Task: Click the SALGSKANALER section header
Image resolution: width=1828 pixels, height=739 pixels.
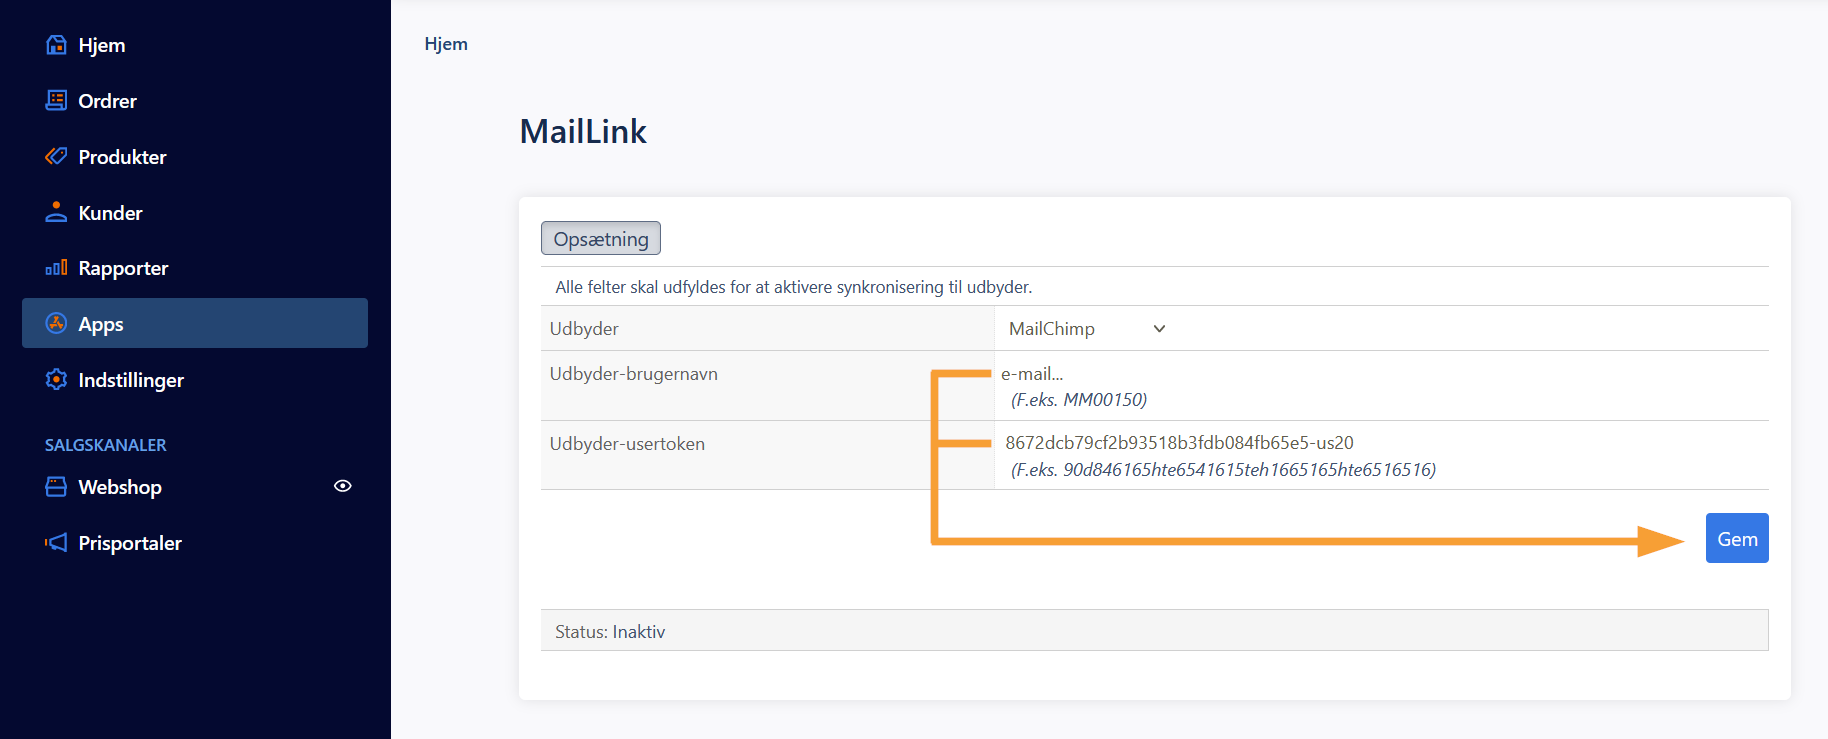Action: tap(105, 445)
